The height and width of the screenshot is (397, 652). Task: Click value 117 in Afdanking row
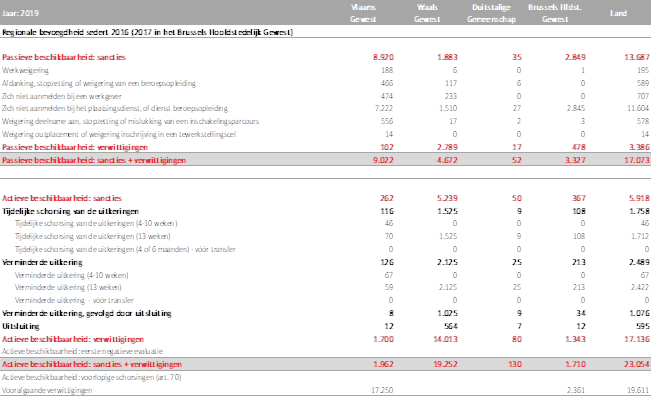click(x=451, y=83)
